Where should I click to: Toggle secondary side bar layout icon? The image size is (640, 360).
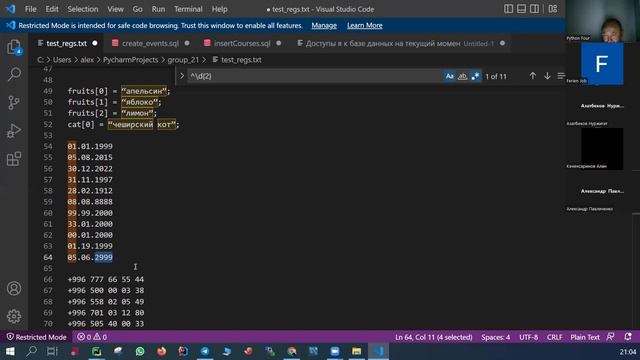[x=534, y=9]
